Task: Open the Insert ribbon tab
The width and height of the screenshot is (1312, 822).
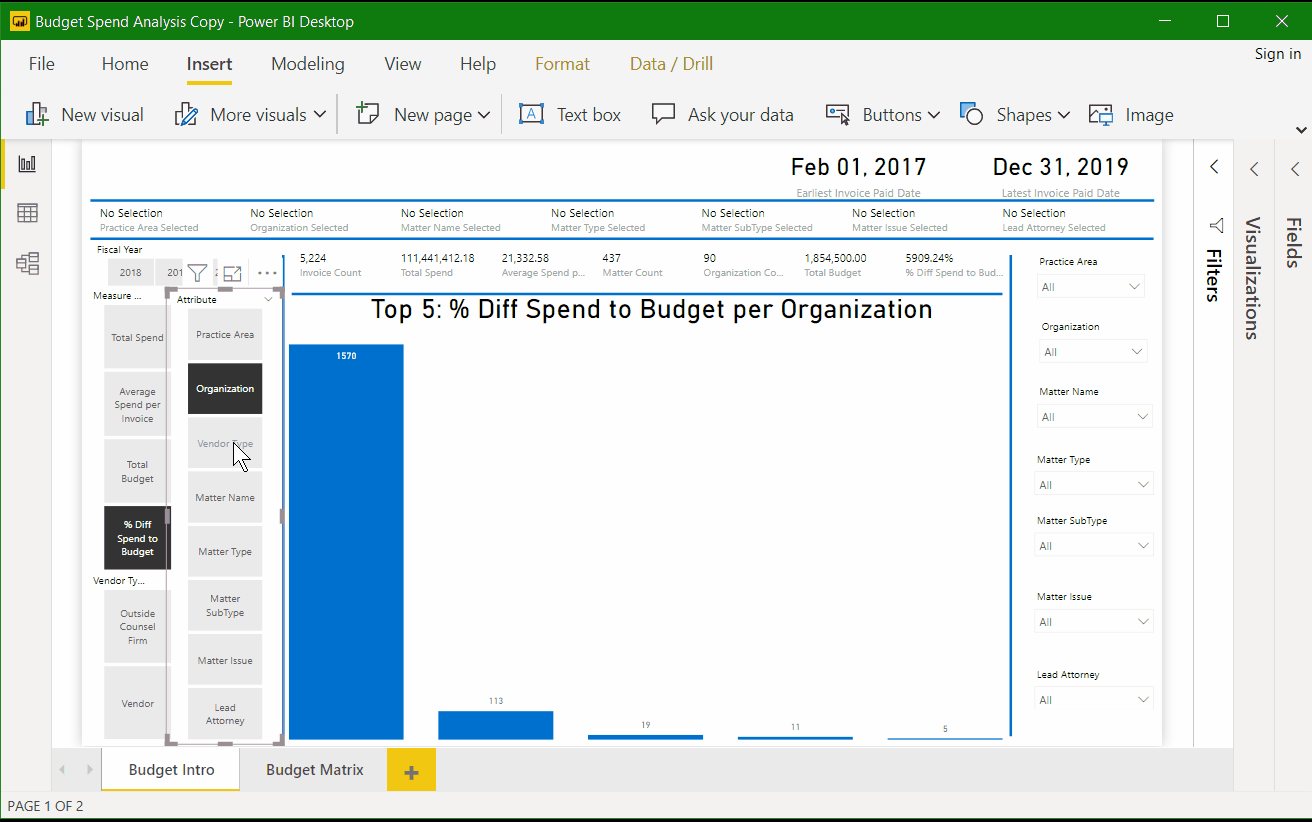Action: pos(209,64)
